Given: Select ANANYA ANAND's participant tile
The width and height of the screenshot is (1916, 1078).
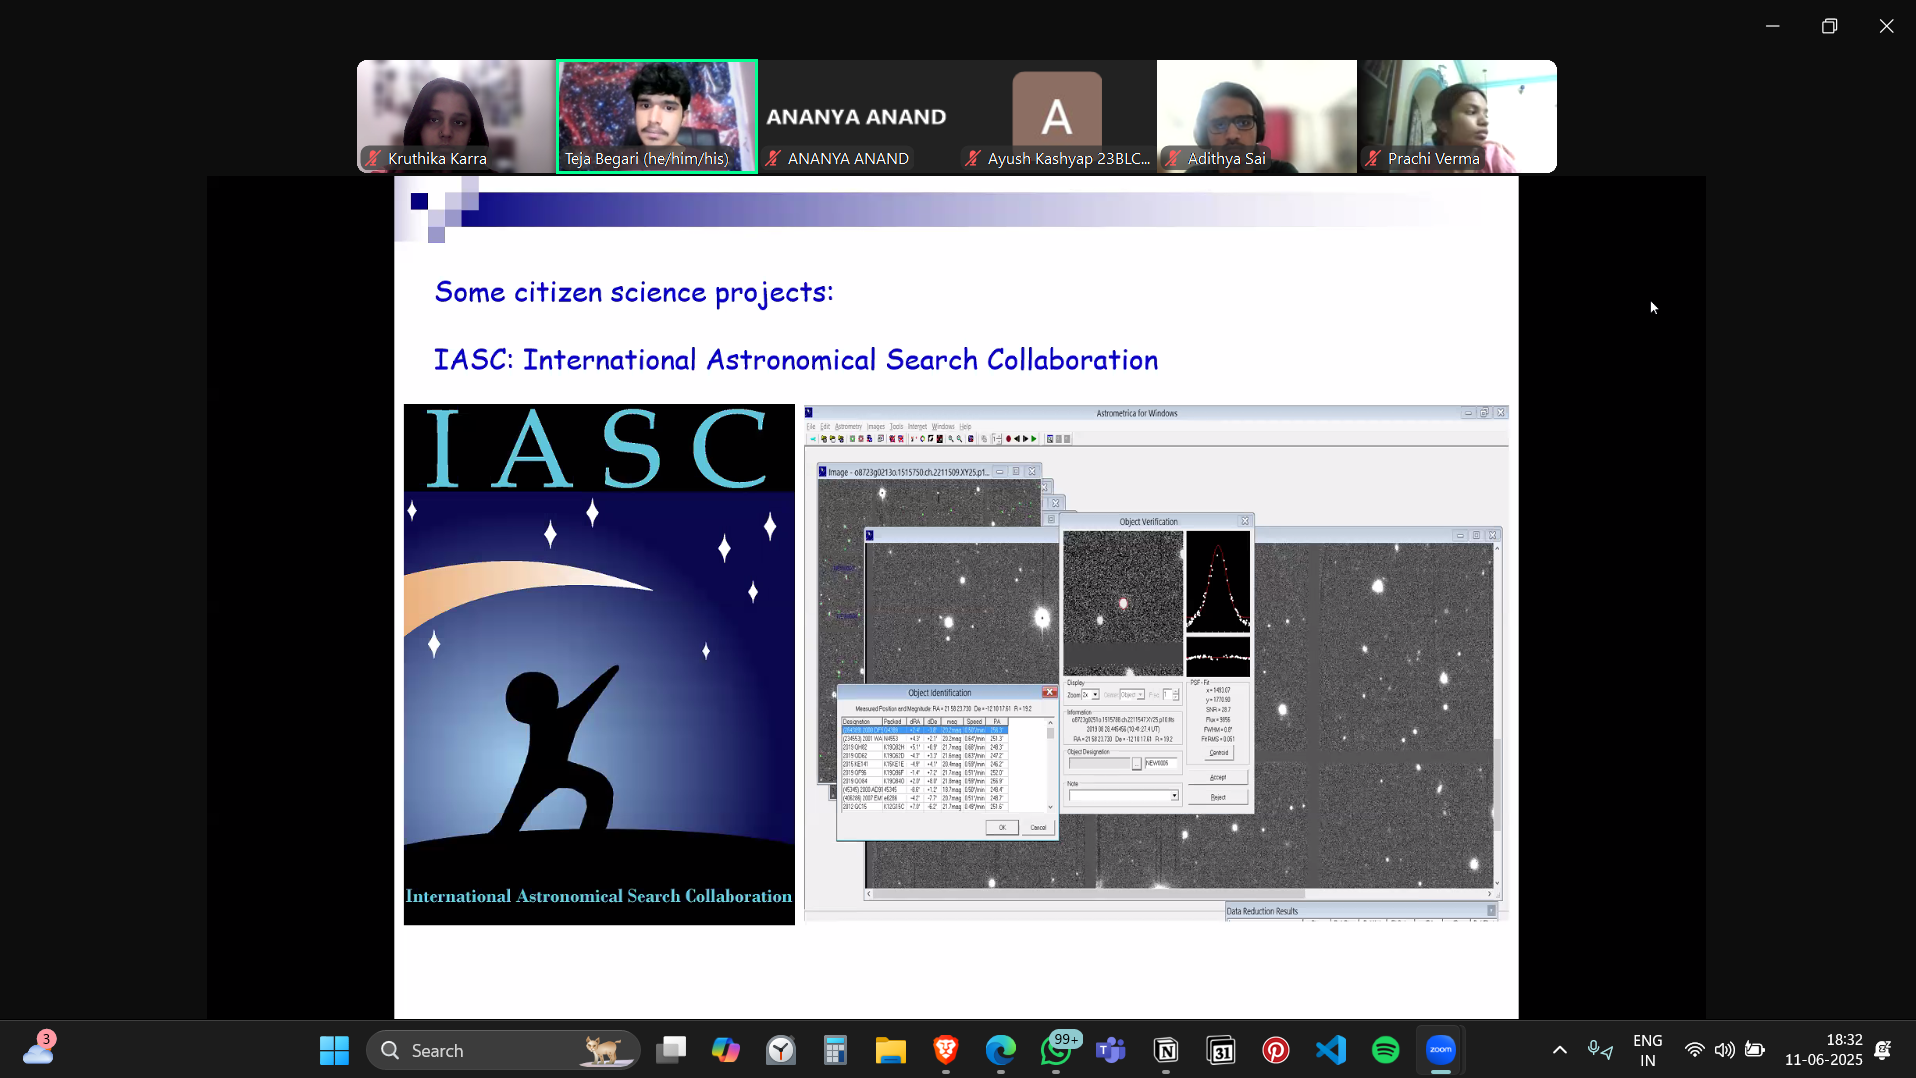Looking at the screenshot, I should point(856,116).
